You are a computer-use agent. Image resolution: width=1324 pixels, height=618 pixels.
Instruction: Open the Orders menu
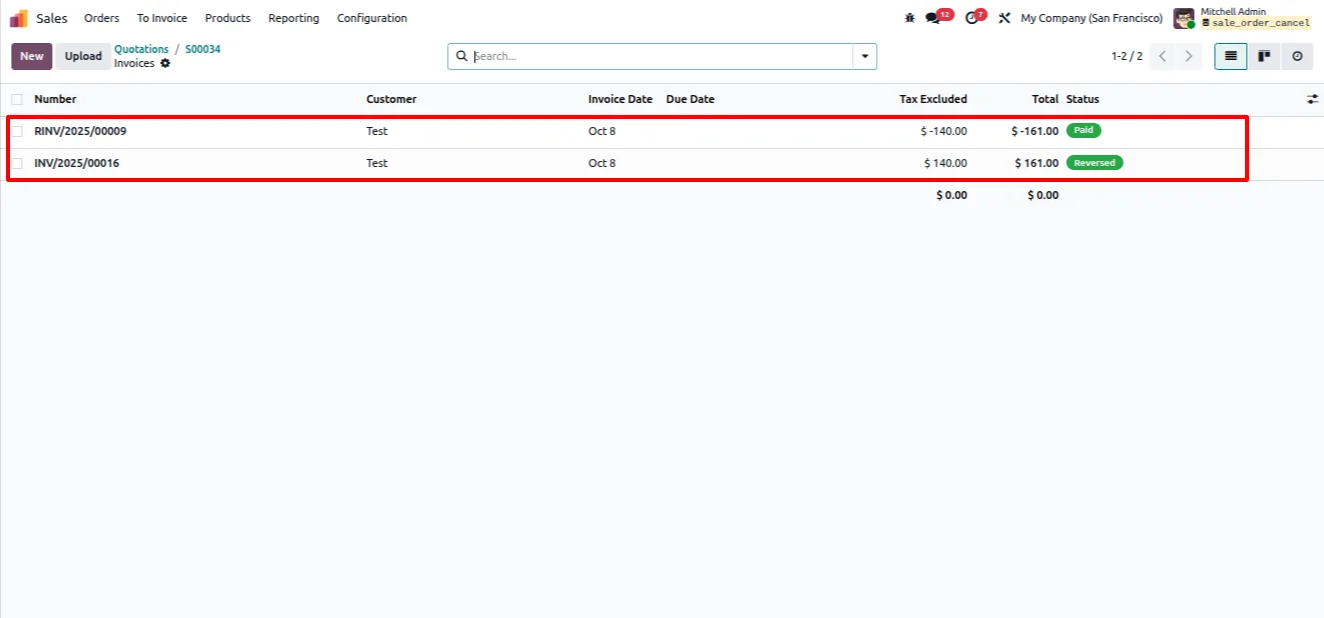[102, 18]
